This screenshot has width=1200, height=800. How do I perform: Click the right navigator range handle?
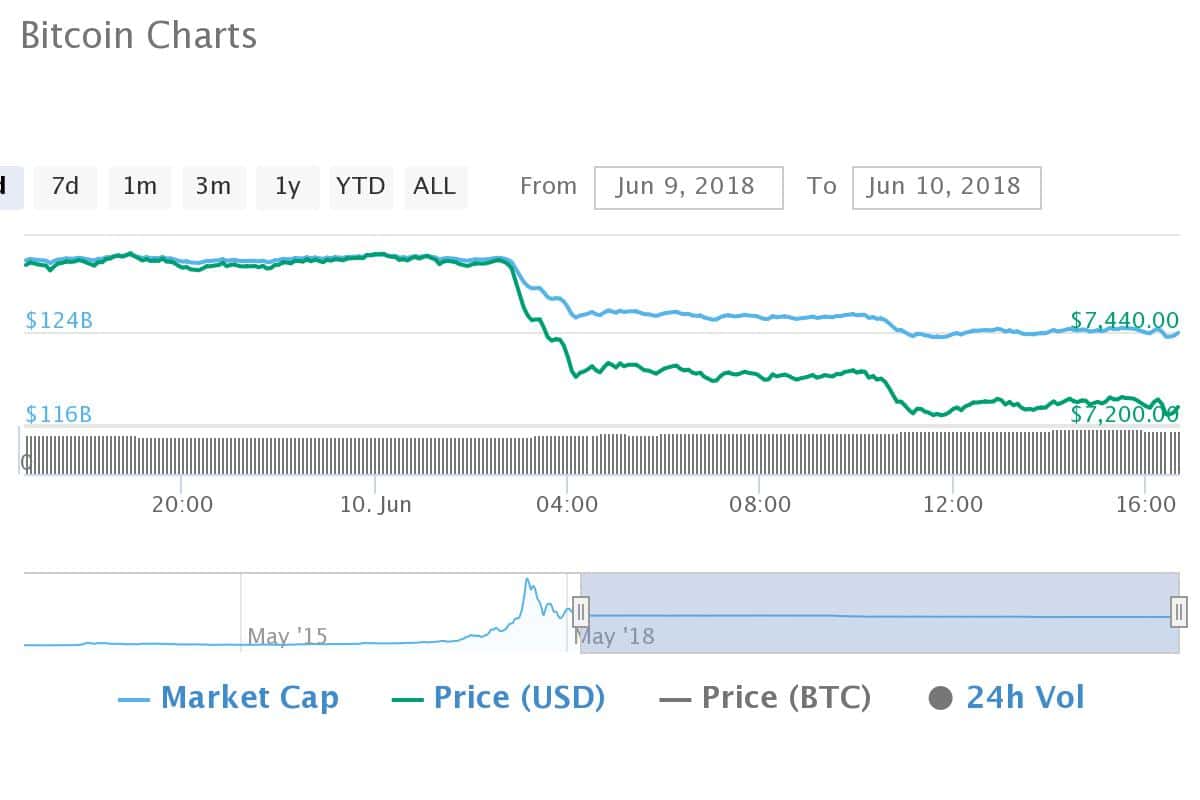tap(1180, 611)
